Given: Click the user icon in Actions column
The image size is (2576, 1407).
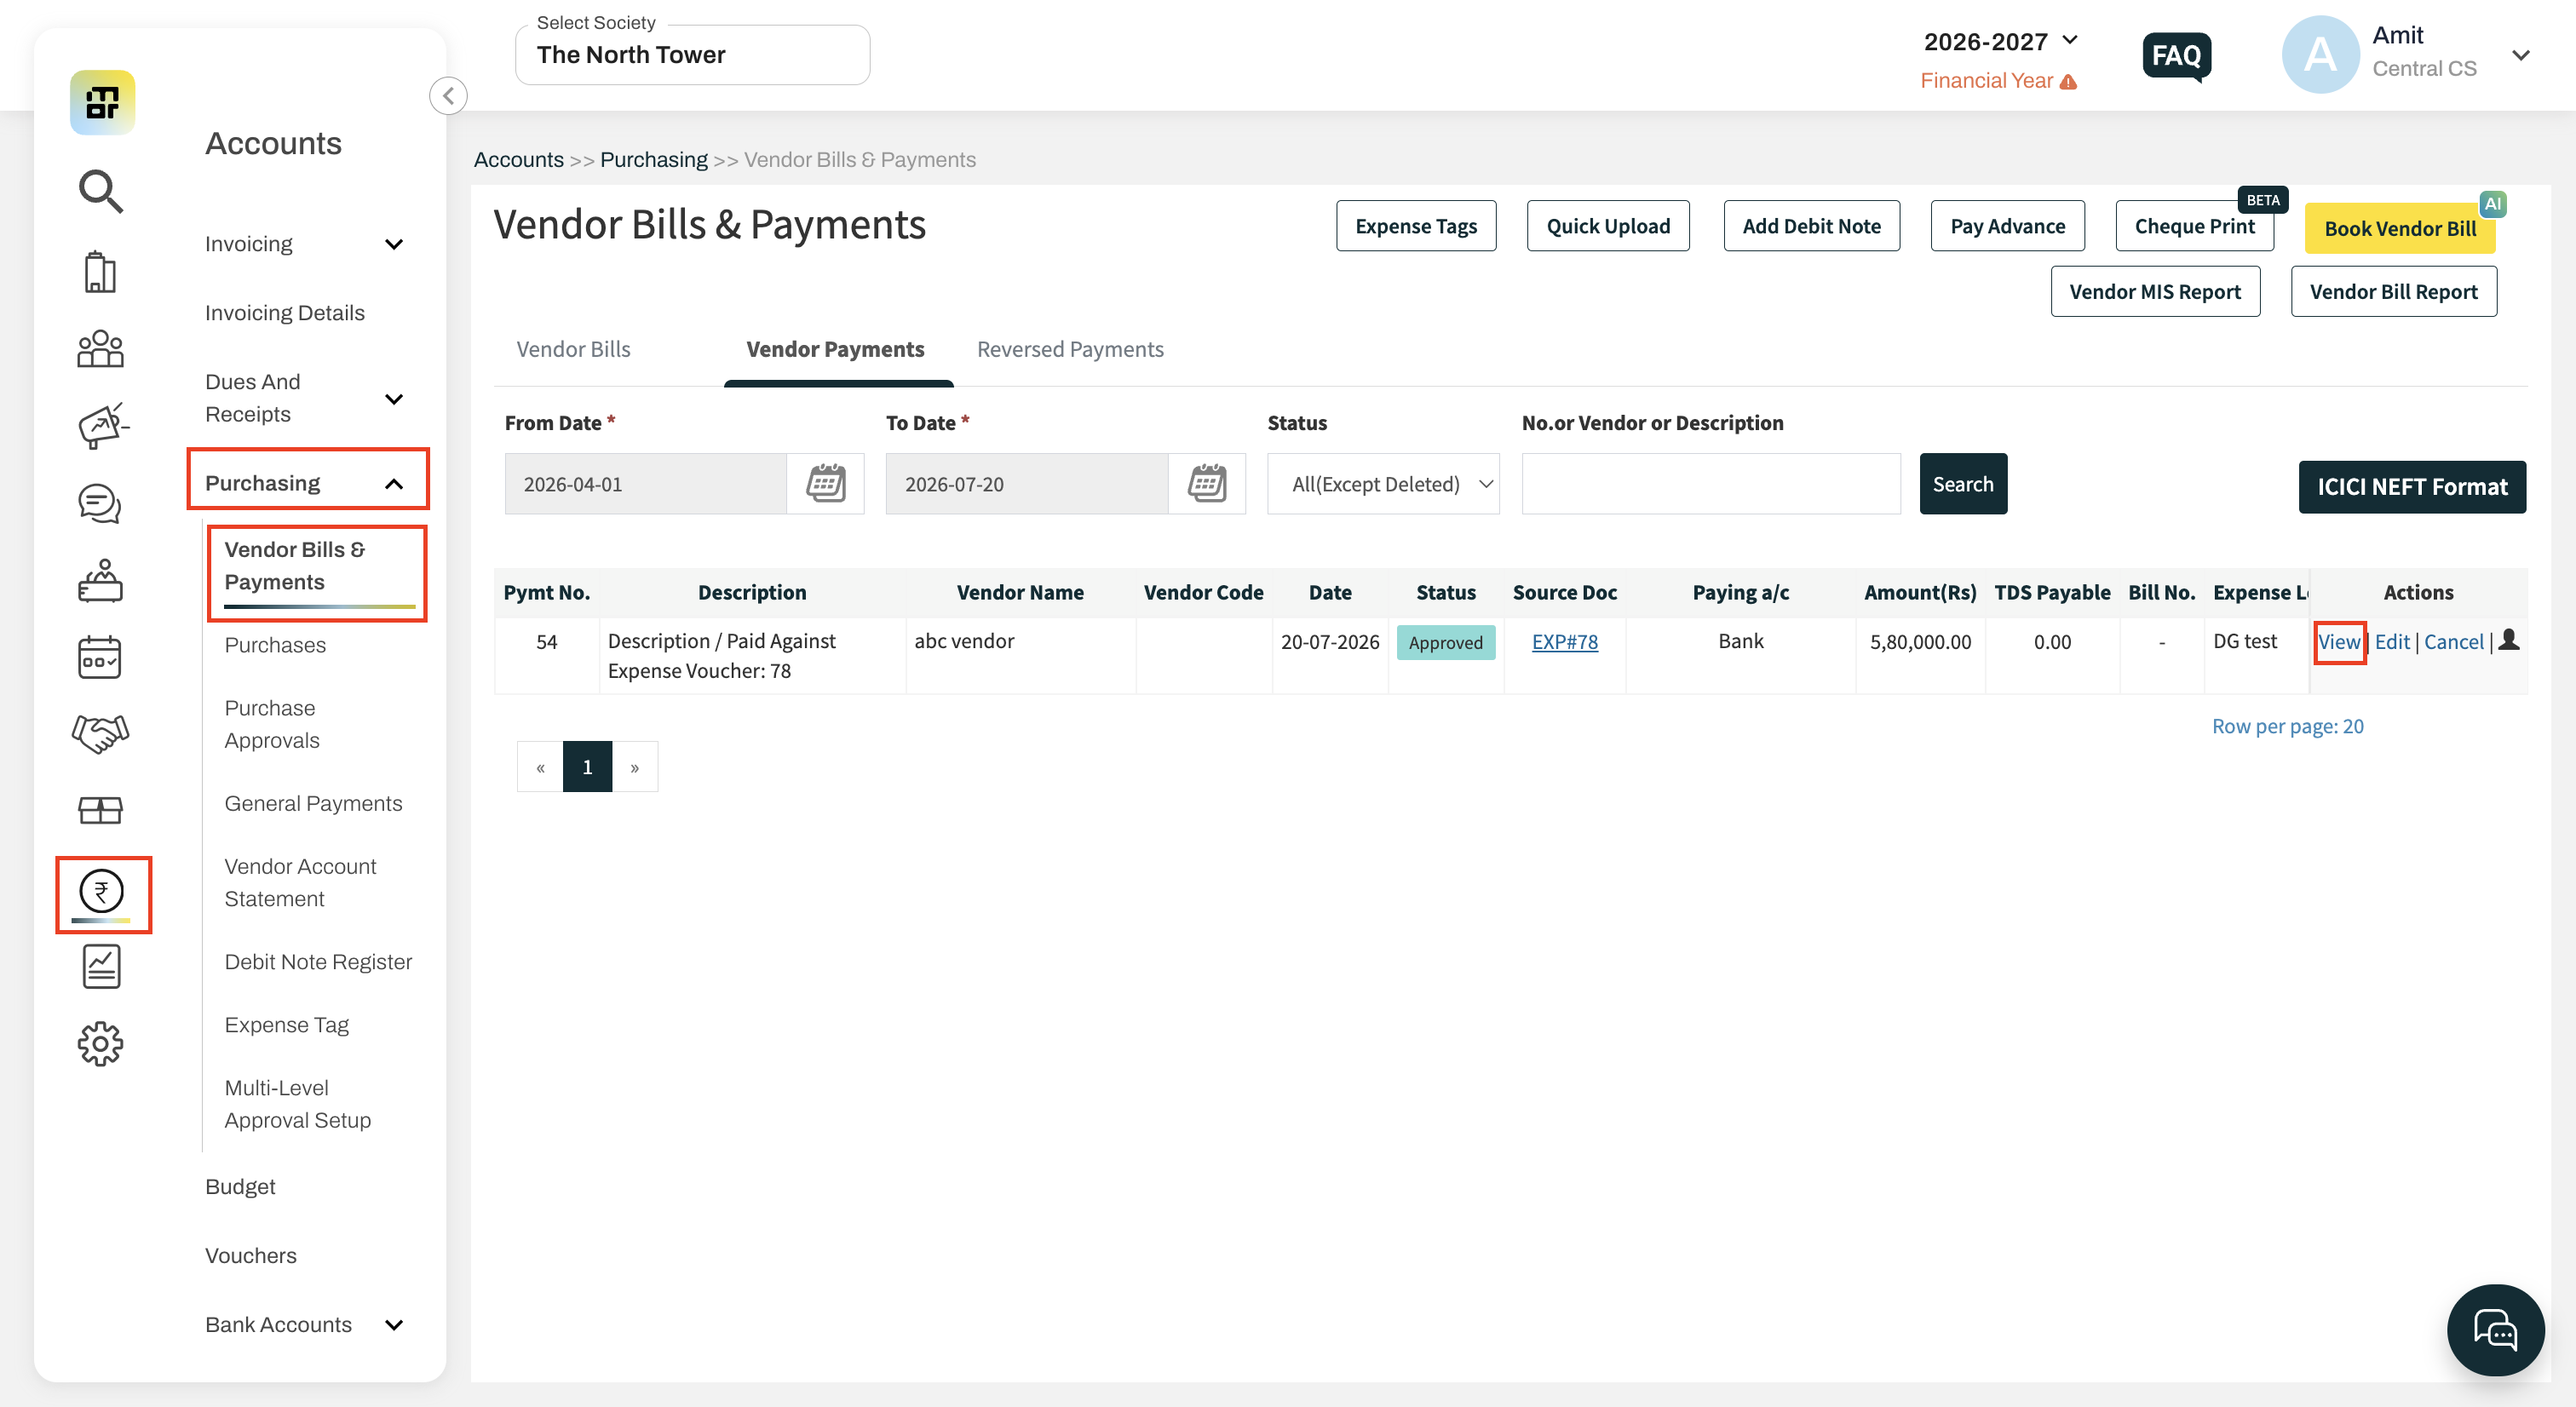Looking at the screenshot, I should click(2509, 641).
